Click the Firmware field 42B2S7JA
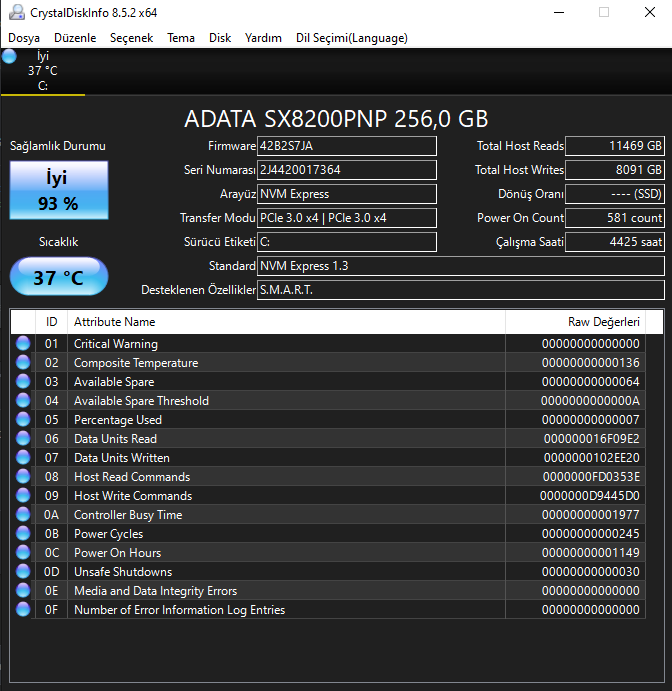Viewport: 672px width, 691px height. click(x=347, y=146)
